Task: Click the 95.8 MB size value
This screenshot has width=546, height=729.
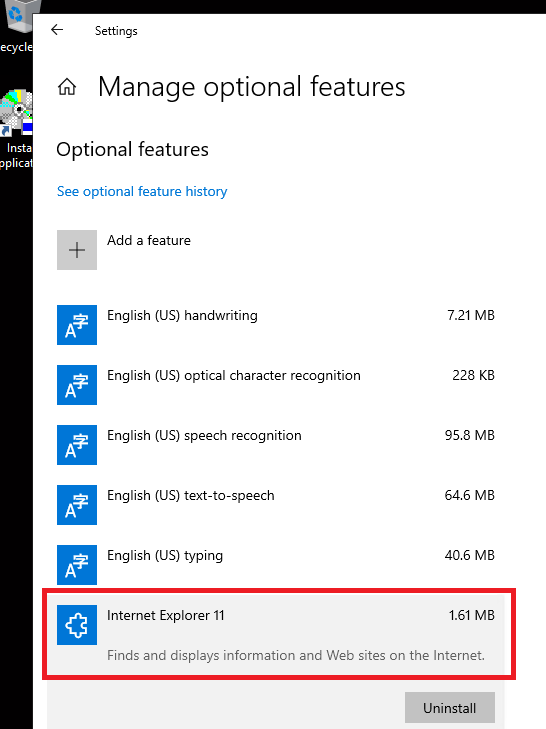Action: [x=469, y=435]
